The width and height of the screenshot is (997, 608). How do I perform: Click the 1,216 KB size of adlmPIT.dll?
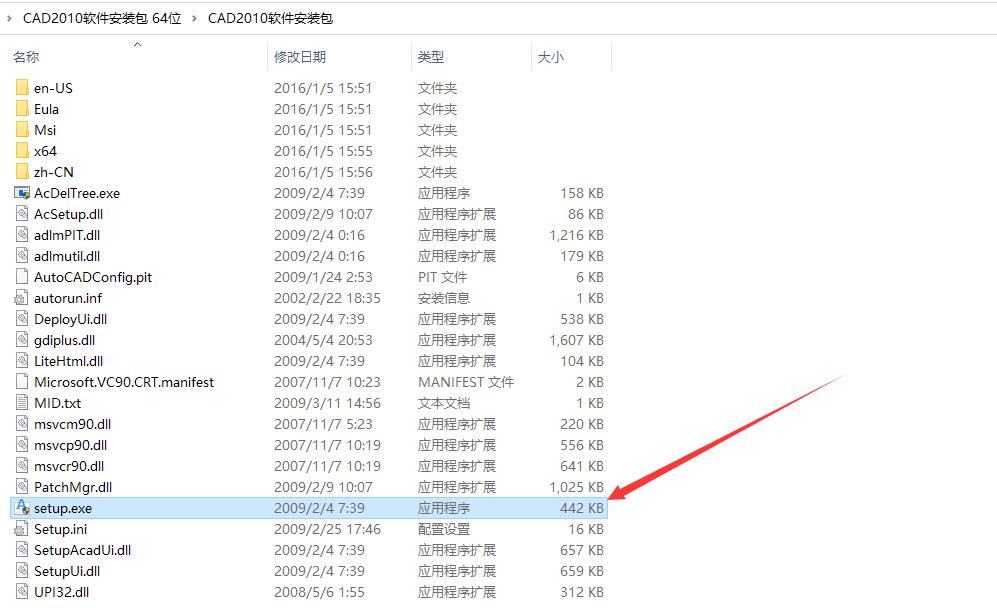pyautogui.click(x=576, y=235)
